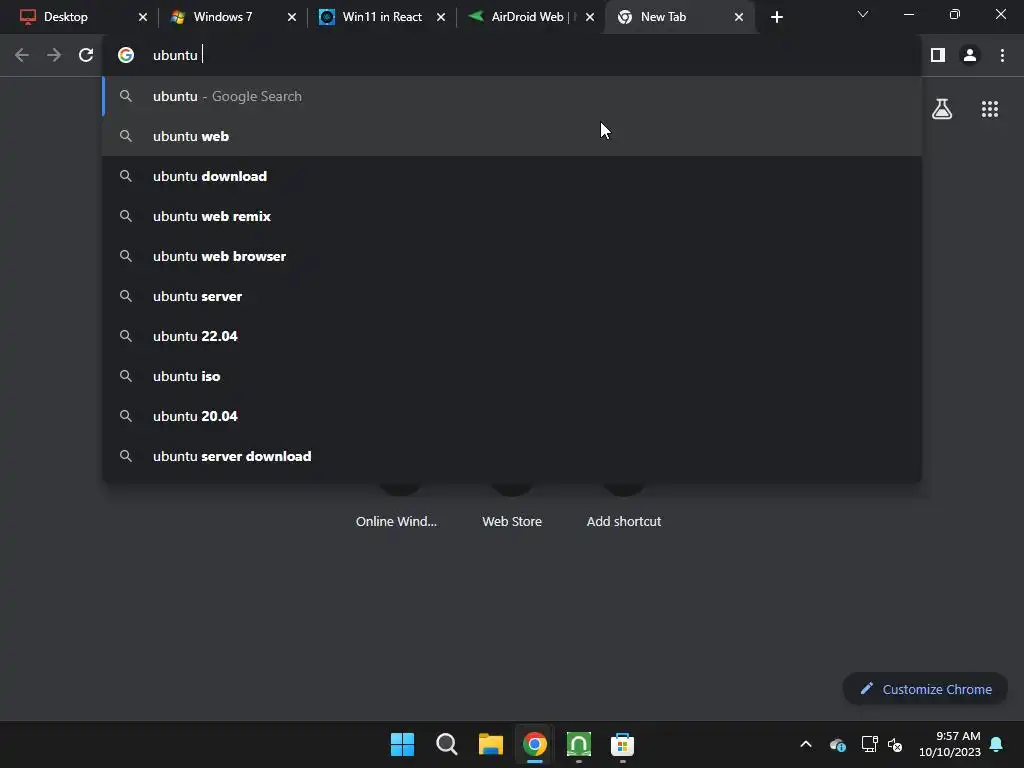The image size is (1024, 768).
Task: Select 'ubuntu - Google Search' suggestion
Action: 512,96
